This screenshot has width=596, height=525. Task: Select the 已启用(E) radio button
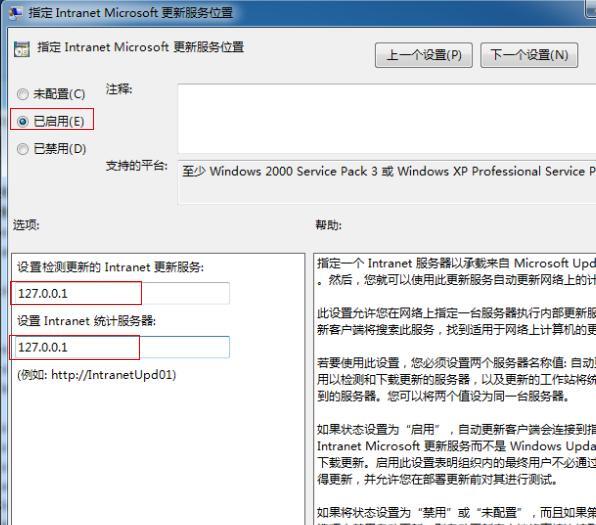click(23, 121)
